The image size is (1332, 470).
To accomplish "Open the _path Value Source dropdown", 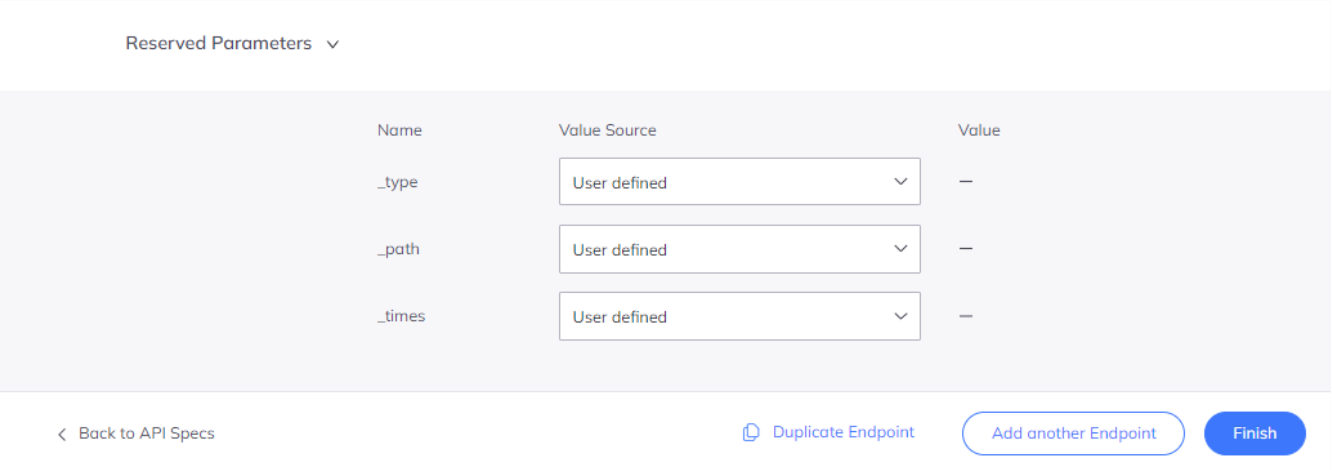I will [739, 249].
